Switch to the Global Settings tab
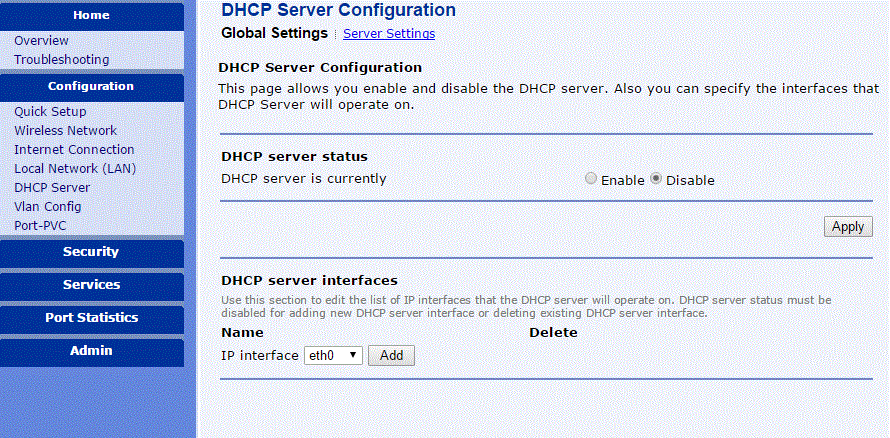890x438 pixels. [x=274, y=33]
